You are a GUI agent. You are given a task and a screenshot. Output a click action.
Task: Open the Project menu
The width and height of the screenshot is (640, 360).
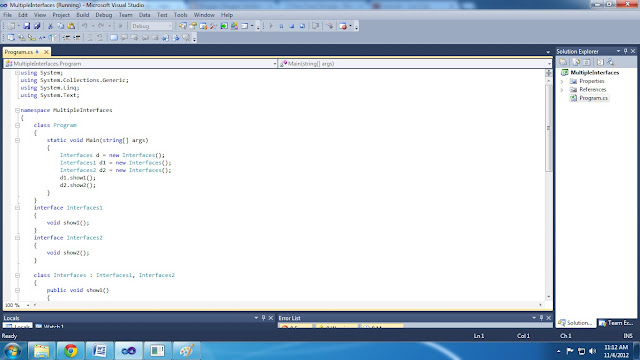[61, 15]
